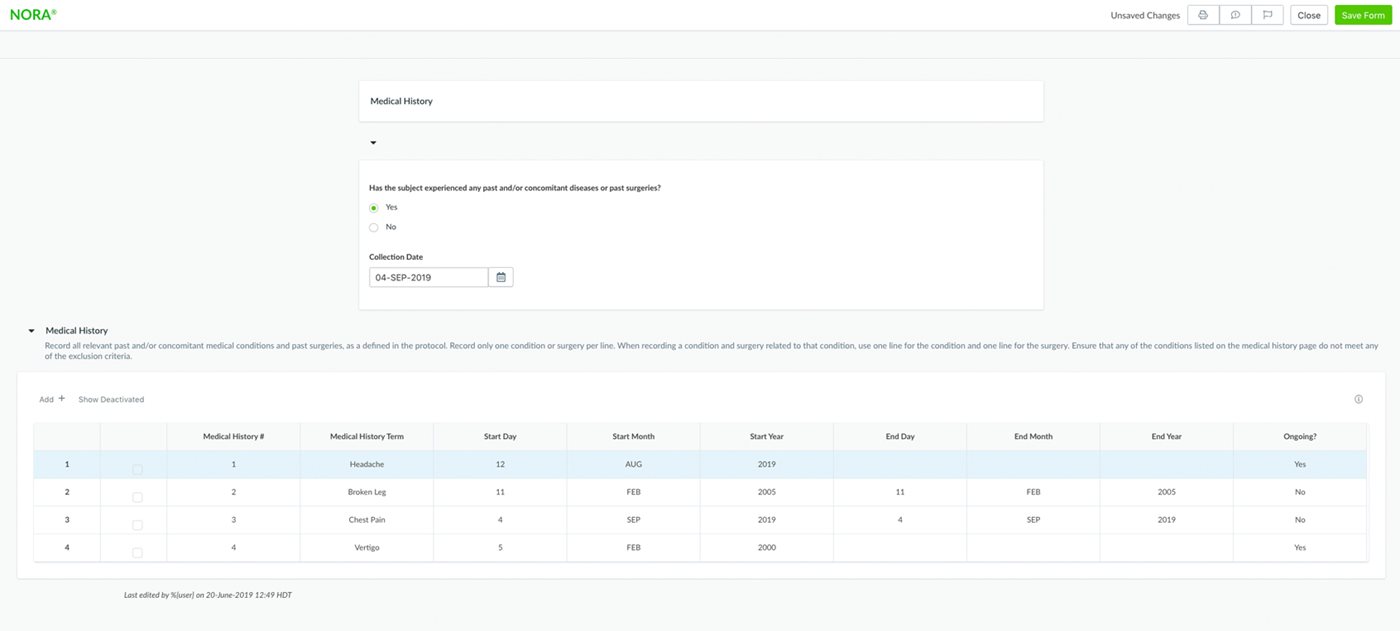
Task: Click the Medical History Term column header
Action: tap(367, 436)
